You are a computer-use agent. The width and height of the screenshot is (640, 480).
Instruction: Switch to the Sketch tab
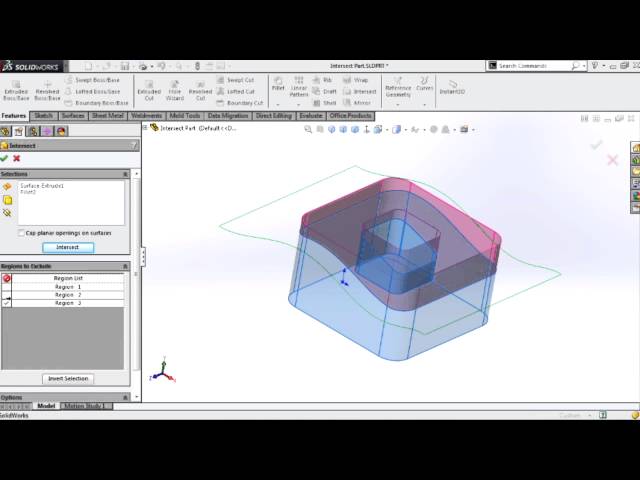coord(44,116)
